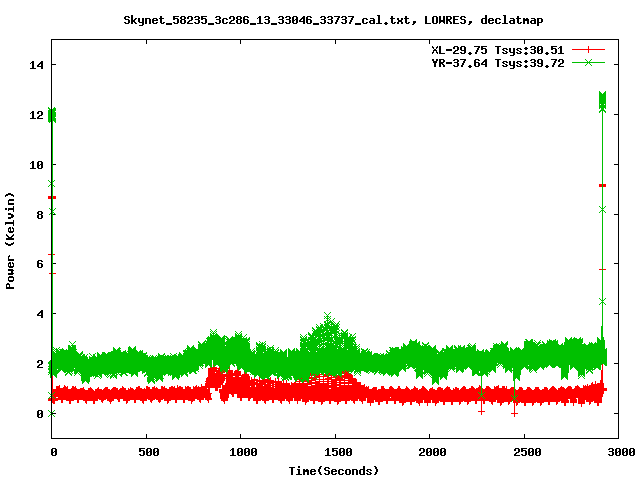Image resolution: width=640 pixels, height=480 pixels.
Task: Click the y-axis tick label 14
Action: (36, 65)
